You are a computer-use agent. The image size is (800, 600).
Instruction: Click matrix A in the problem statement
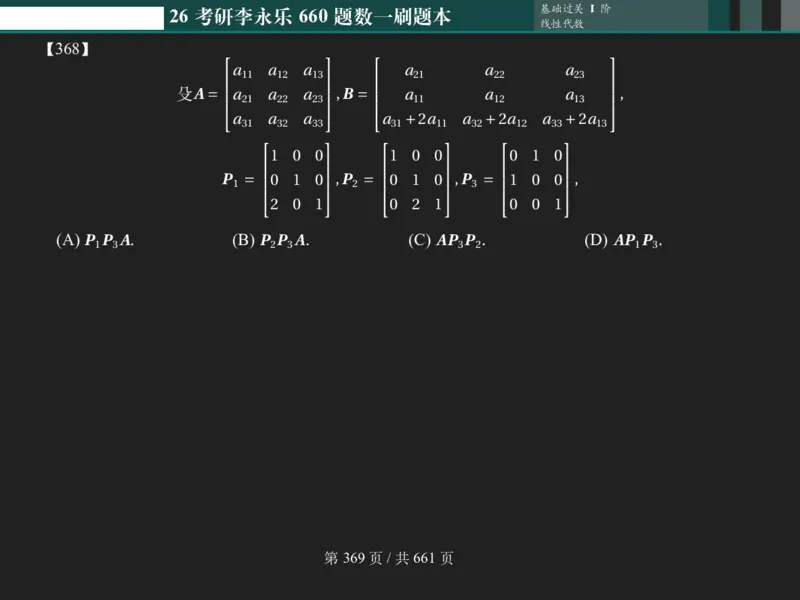click(x=280, y=96)
